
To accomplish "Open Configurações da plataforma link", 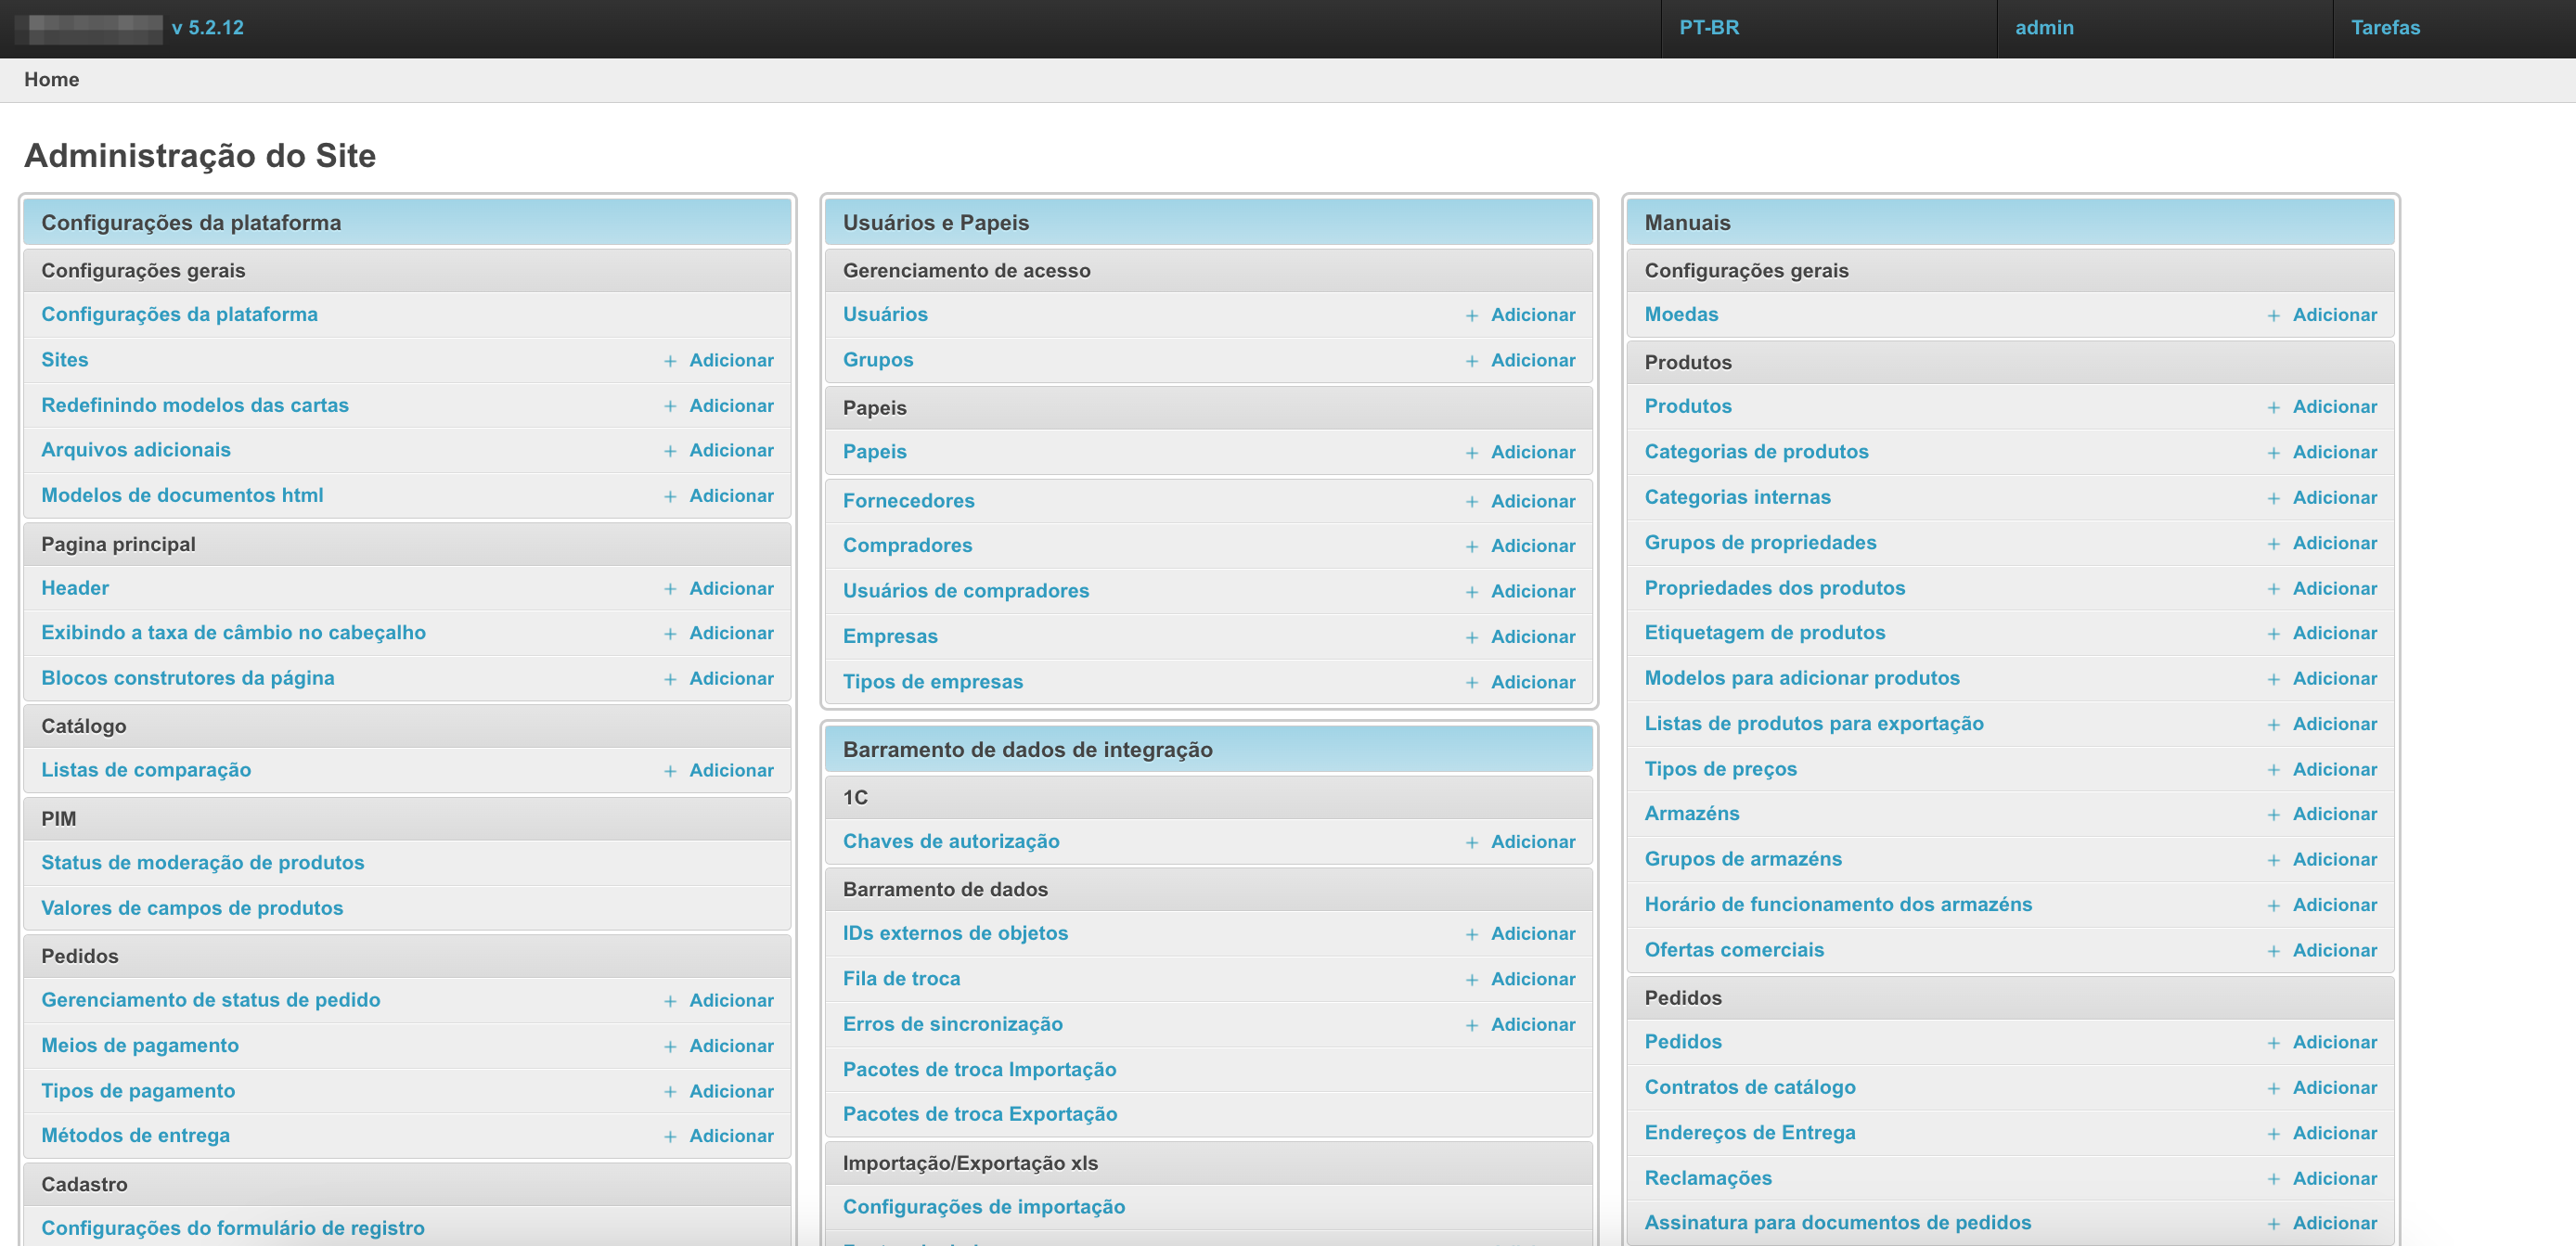I will pyautogui.click(x=179, y=314).
